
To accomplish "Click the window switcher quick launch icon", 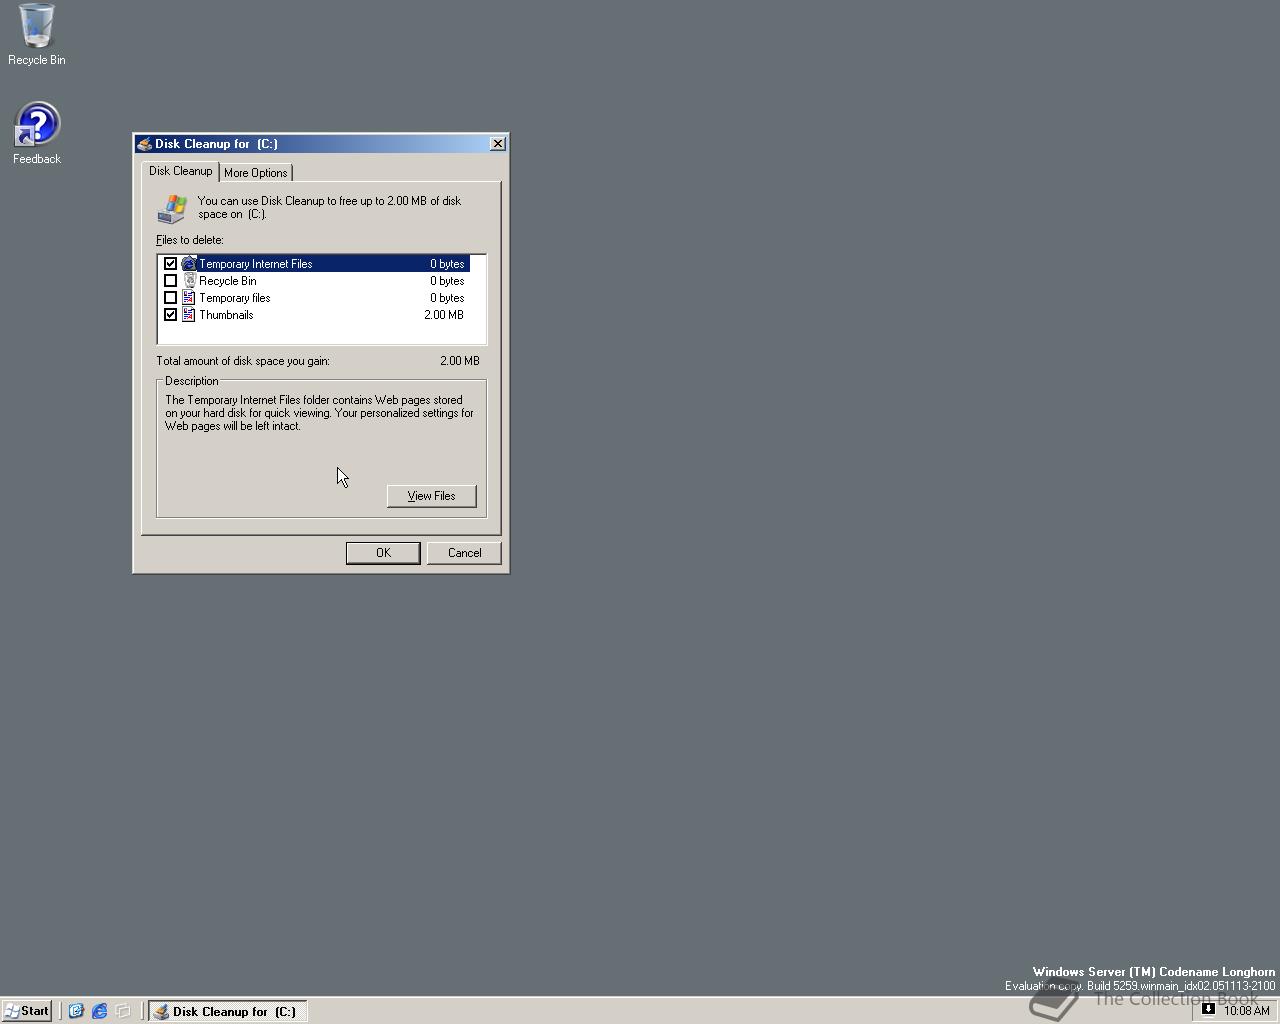I will click(x=123, y=1011).
